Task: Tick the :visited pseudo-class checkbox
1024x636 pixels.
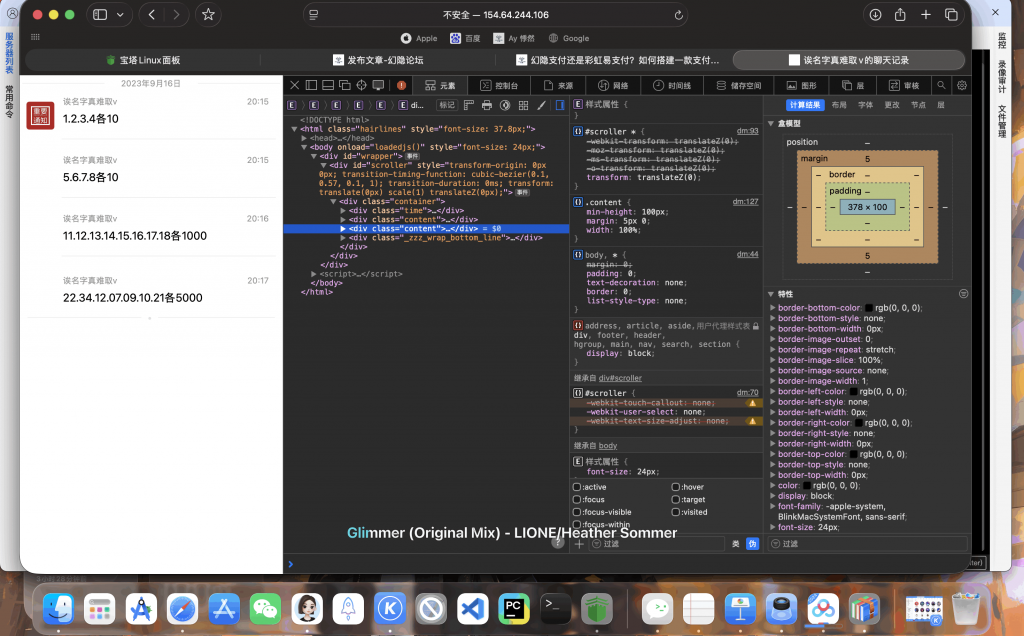Action: [675, 512]
